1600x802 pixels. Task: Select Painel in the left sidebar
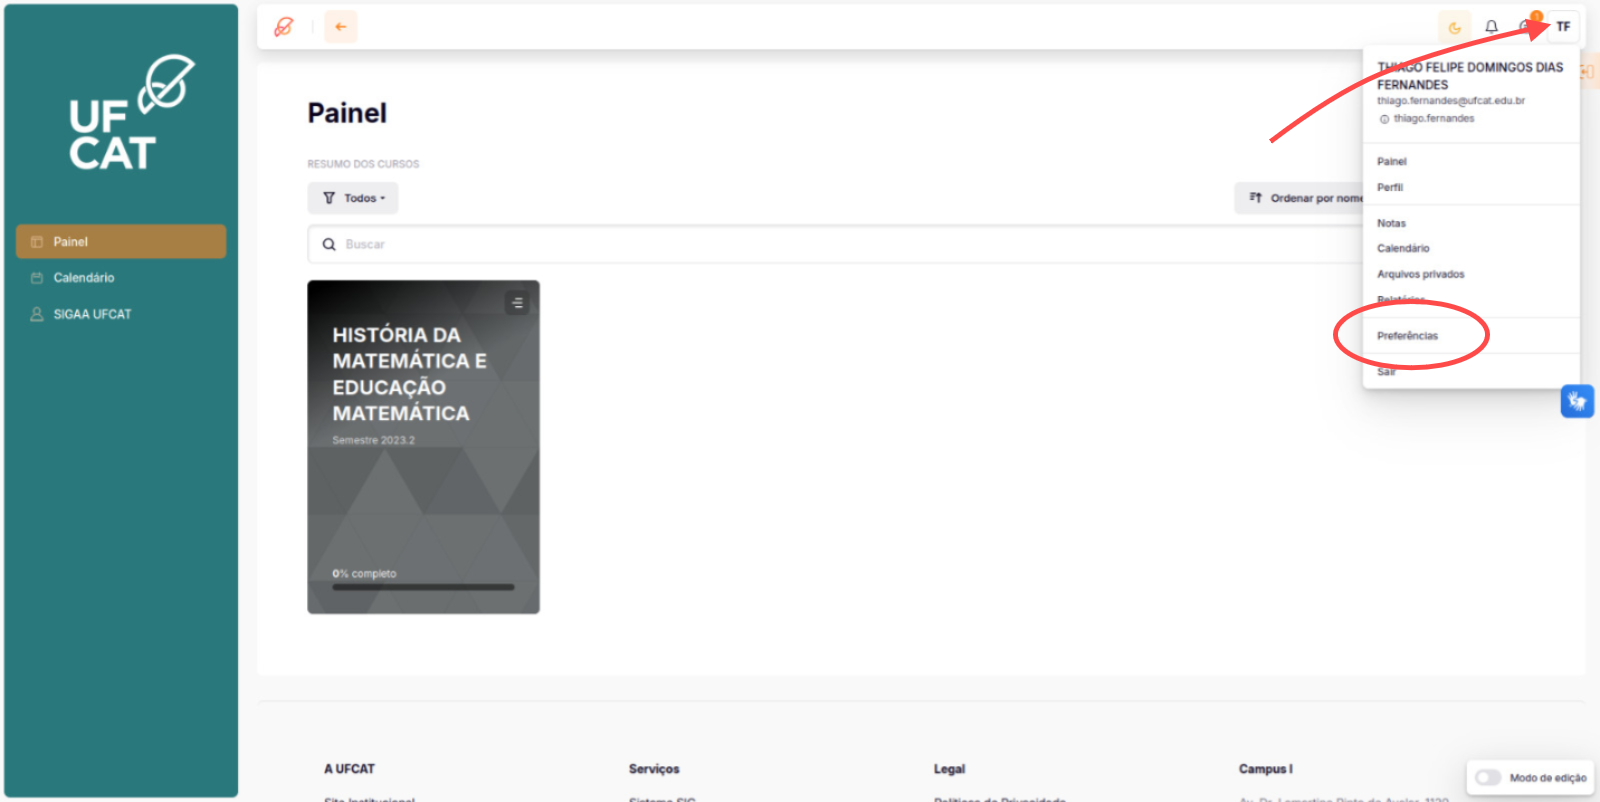click(121, 242)
